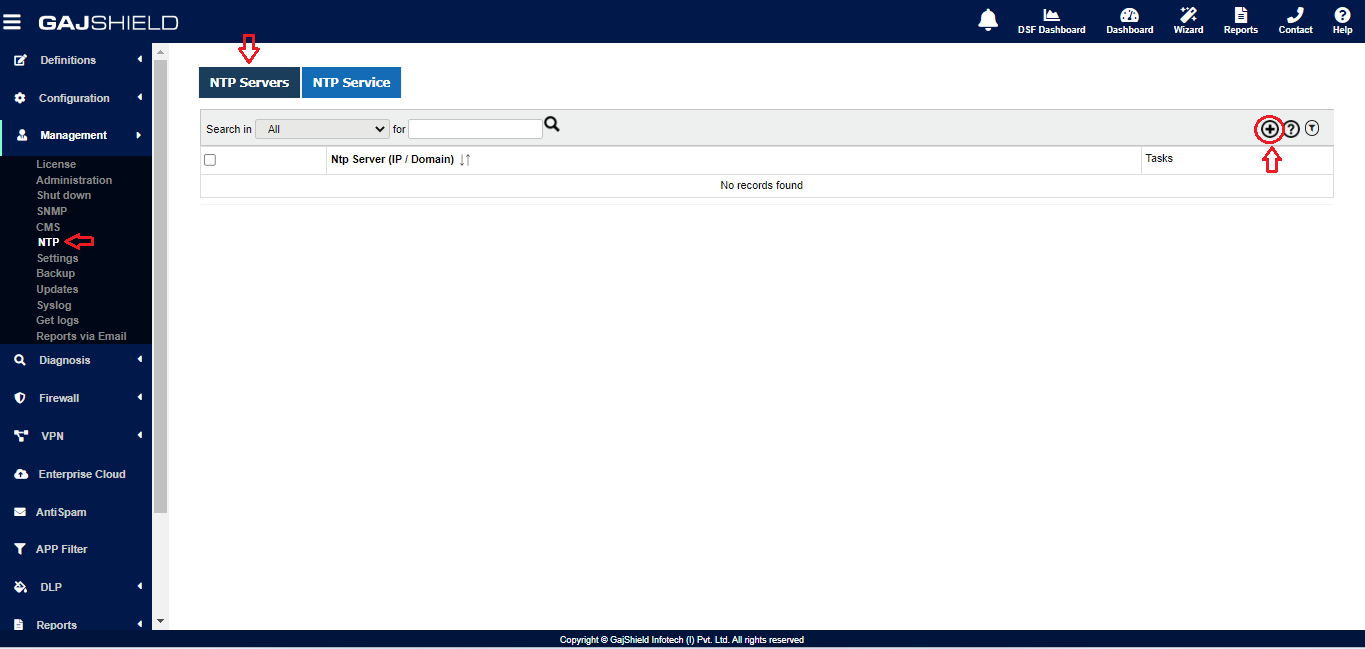Switch to the NTP Service tab
This screenshot has width=1365, height=649.
point(351,82)
